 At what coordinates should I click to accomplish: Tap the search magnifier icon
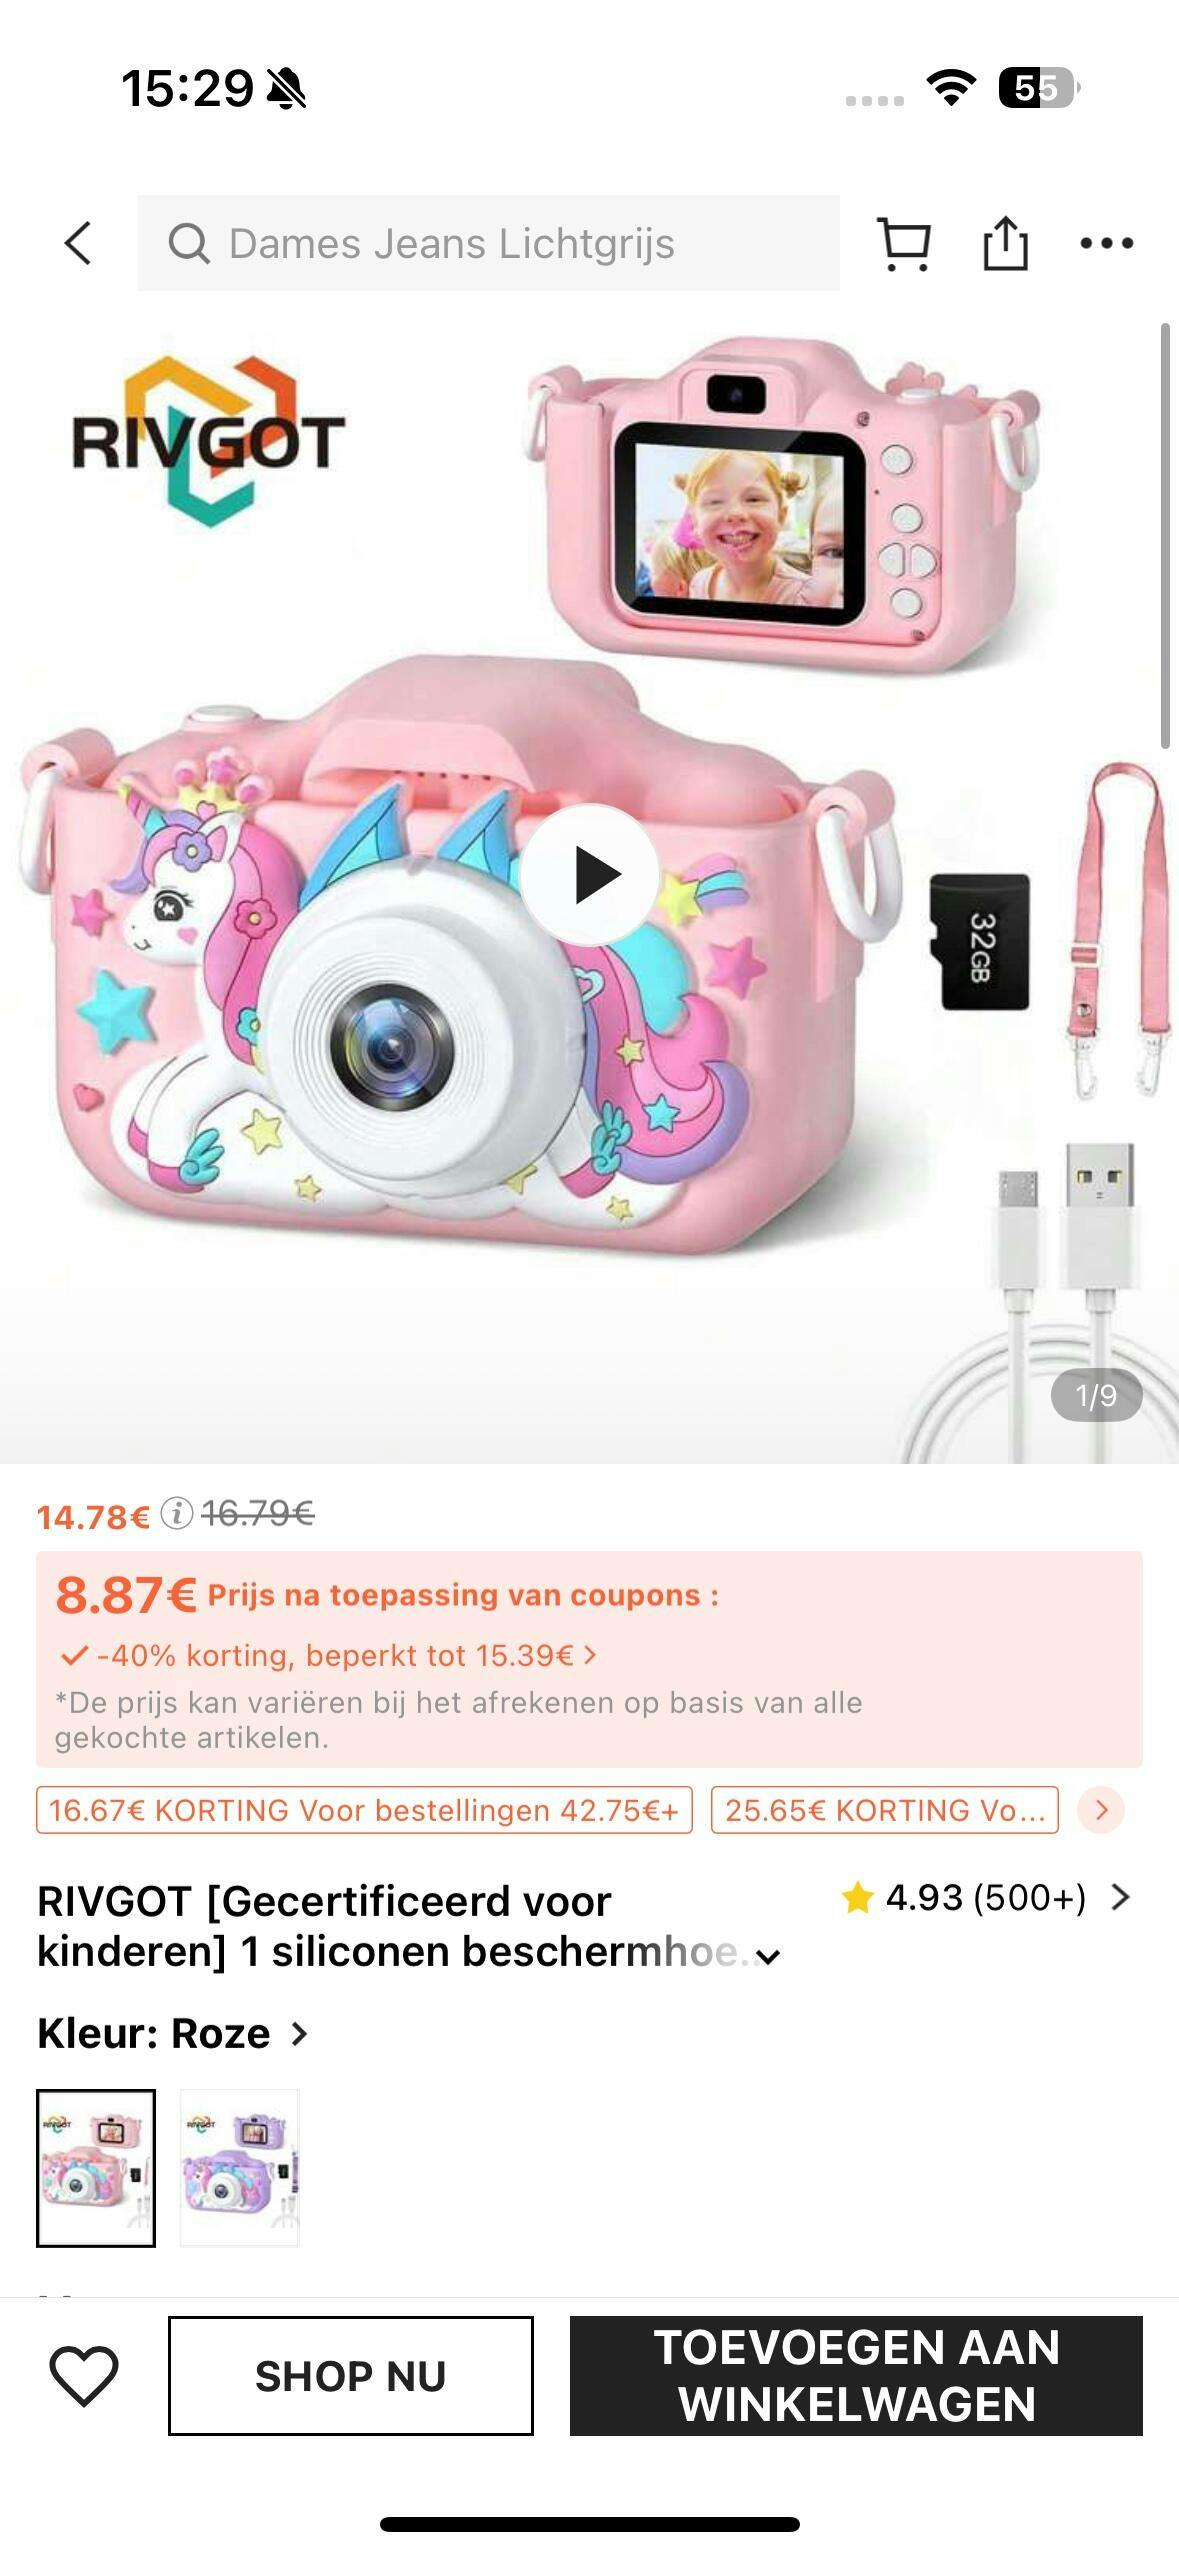(x=189, y=243)
